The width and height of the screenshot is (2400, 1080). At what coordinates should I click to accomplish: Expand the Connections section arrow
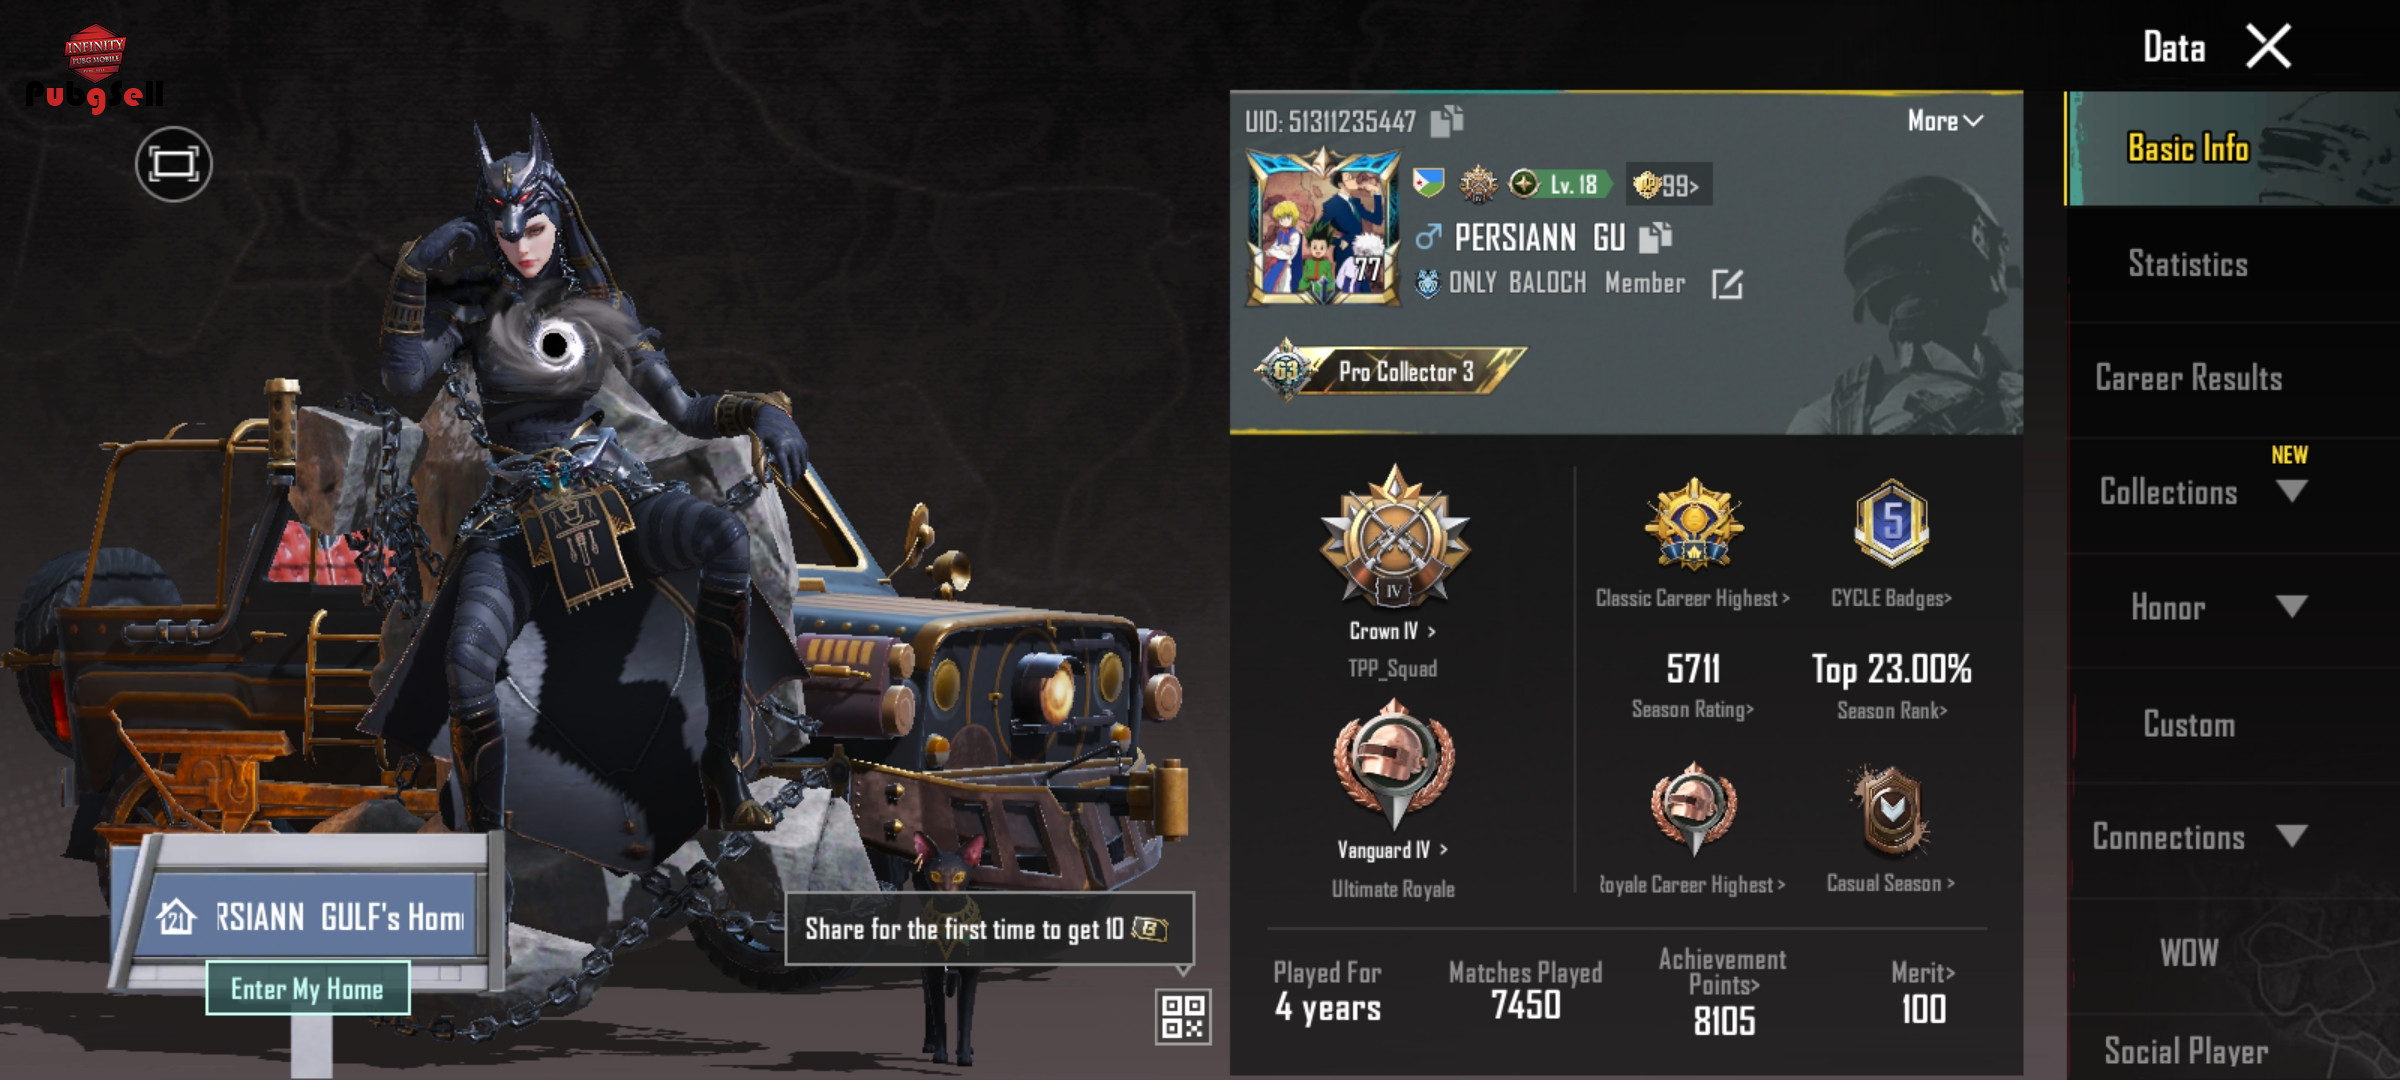(2291, 836)
